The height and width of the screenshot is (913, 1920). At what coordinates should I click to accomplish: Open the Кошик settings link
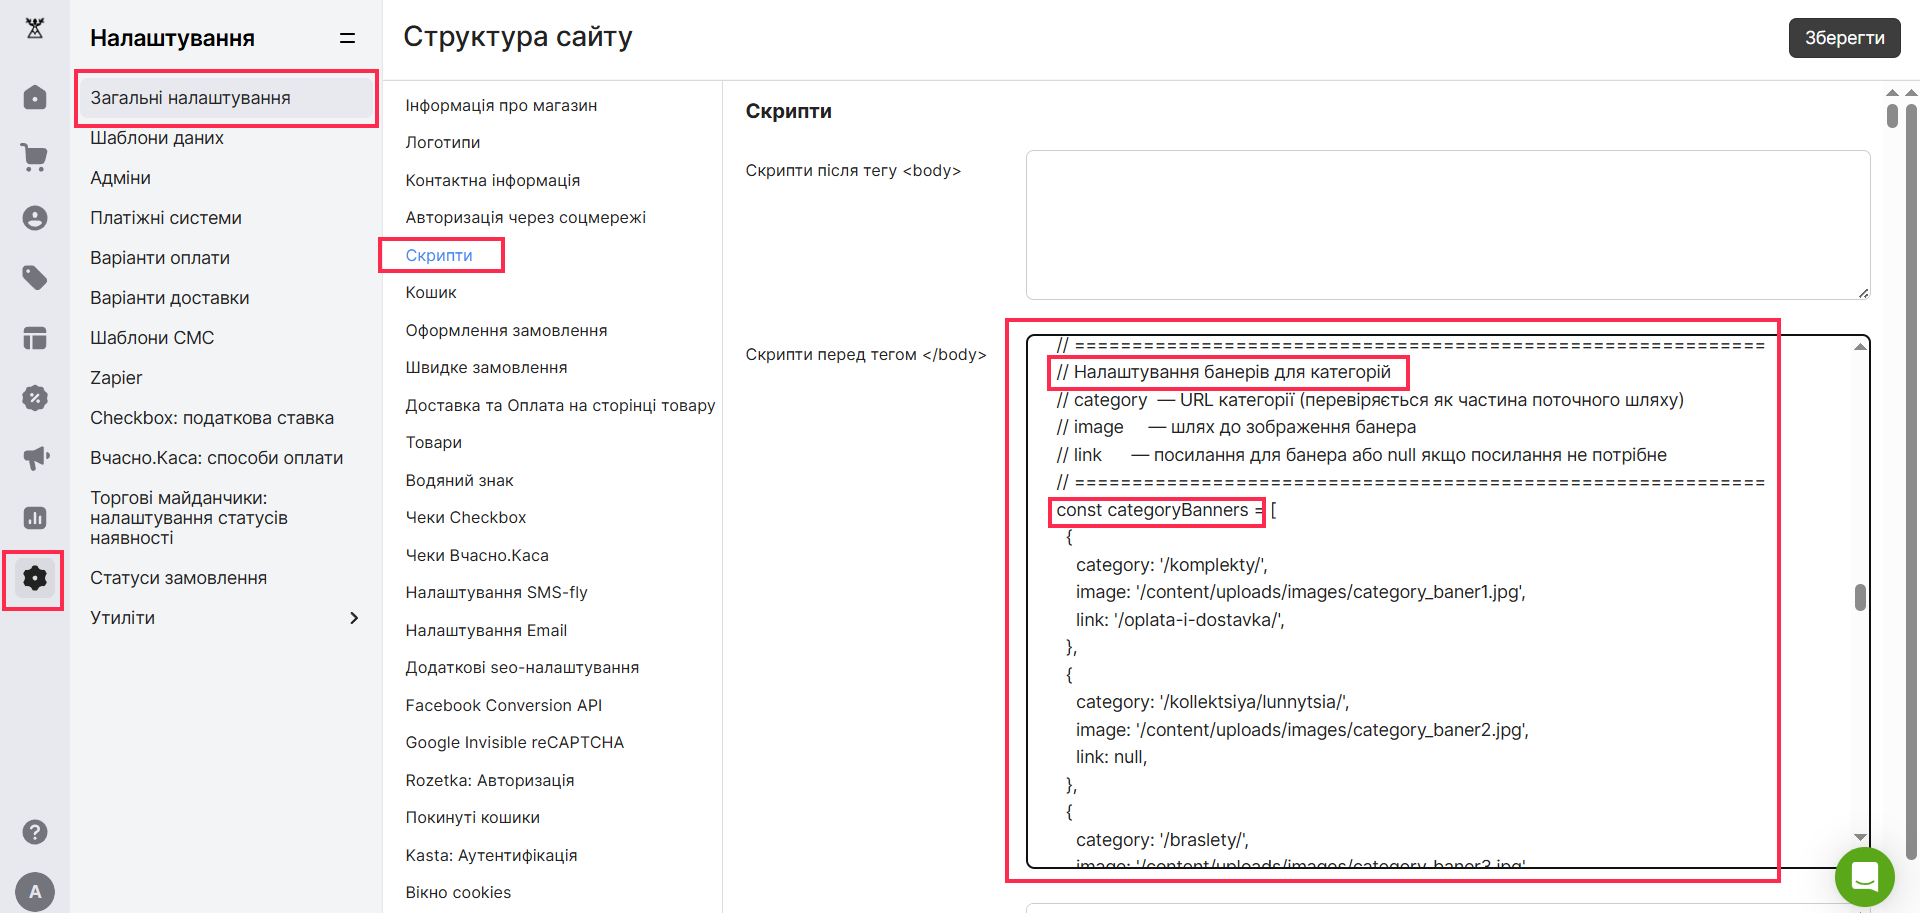pos(431,293)
